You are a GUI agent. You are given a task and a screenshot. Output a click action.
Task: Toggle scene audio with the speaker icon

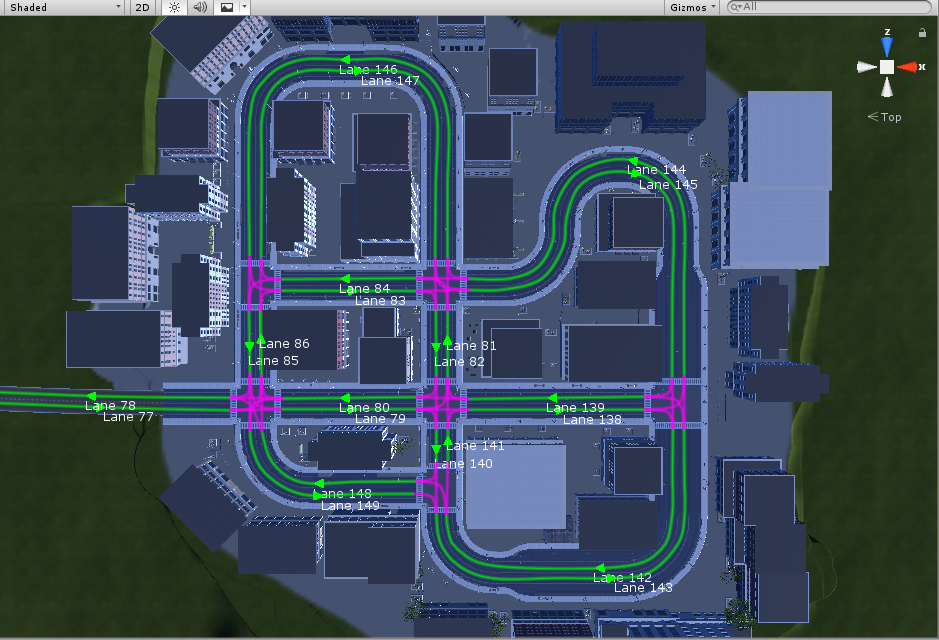tap(199, 7)
